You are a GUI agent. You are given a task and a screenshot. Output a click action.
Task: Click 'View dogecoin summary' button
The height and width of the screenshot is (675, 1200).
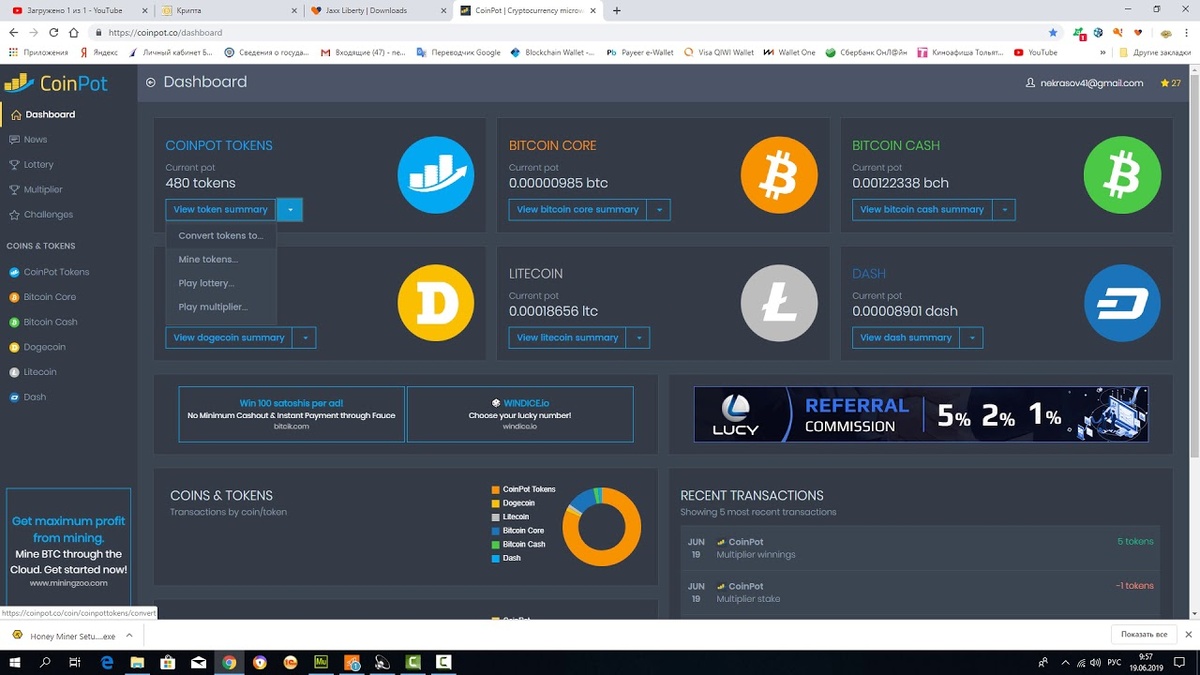[229, 338]
